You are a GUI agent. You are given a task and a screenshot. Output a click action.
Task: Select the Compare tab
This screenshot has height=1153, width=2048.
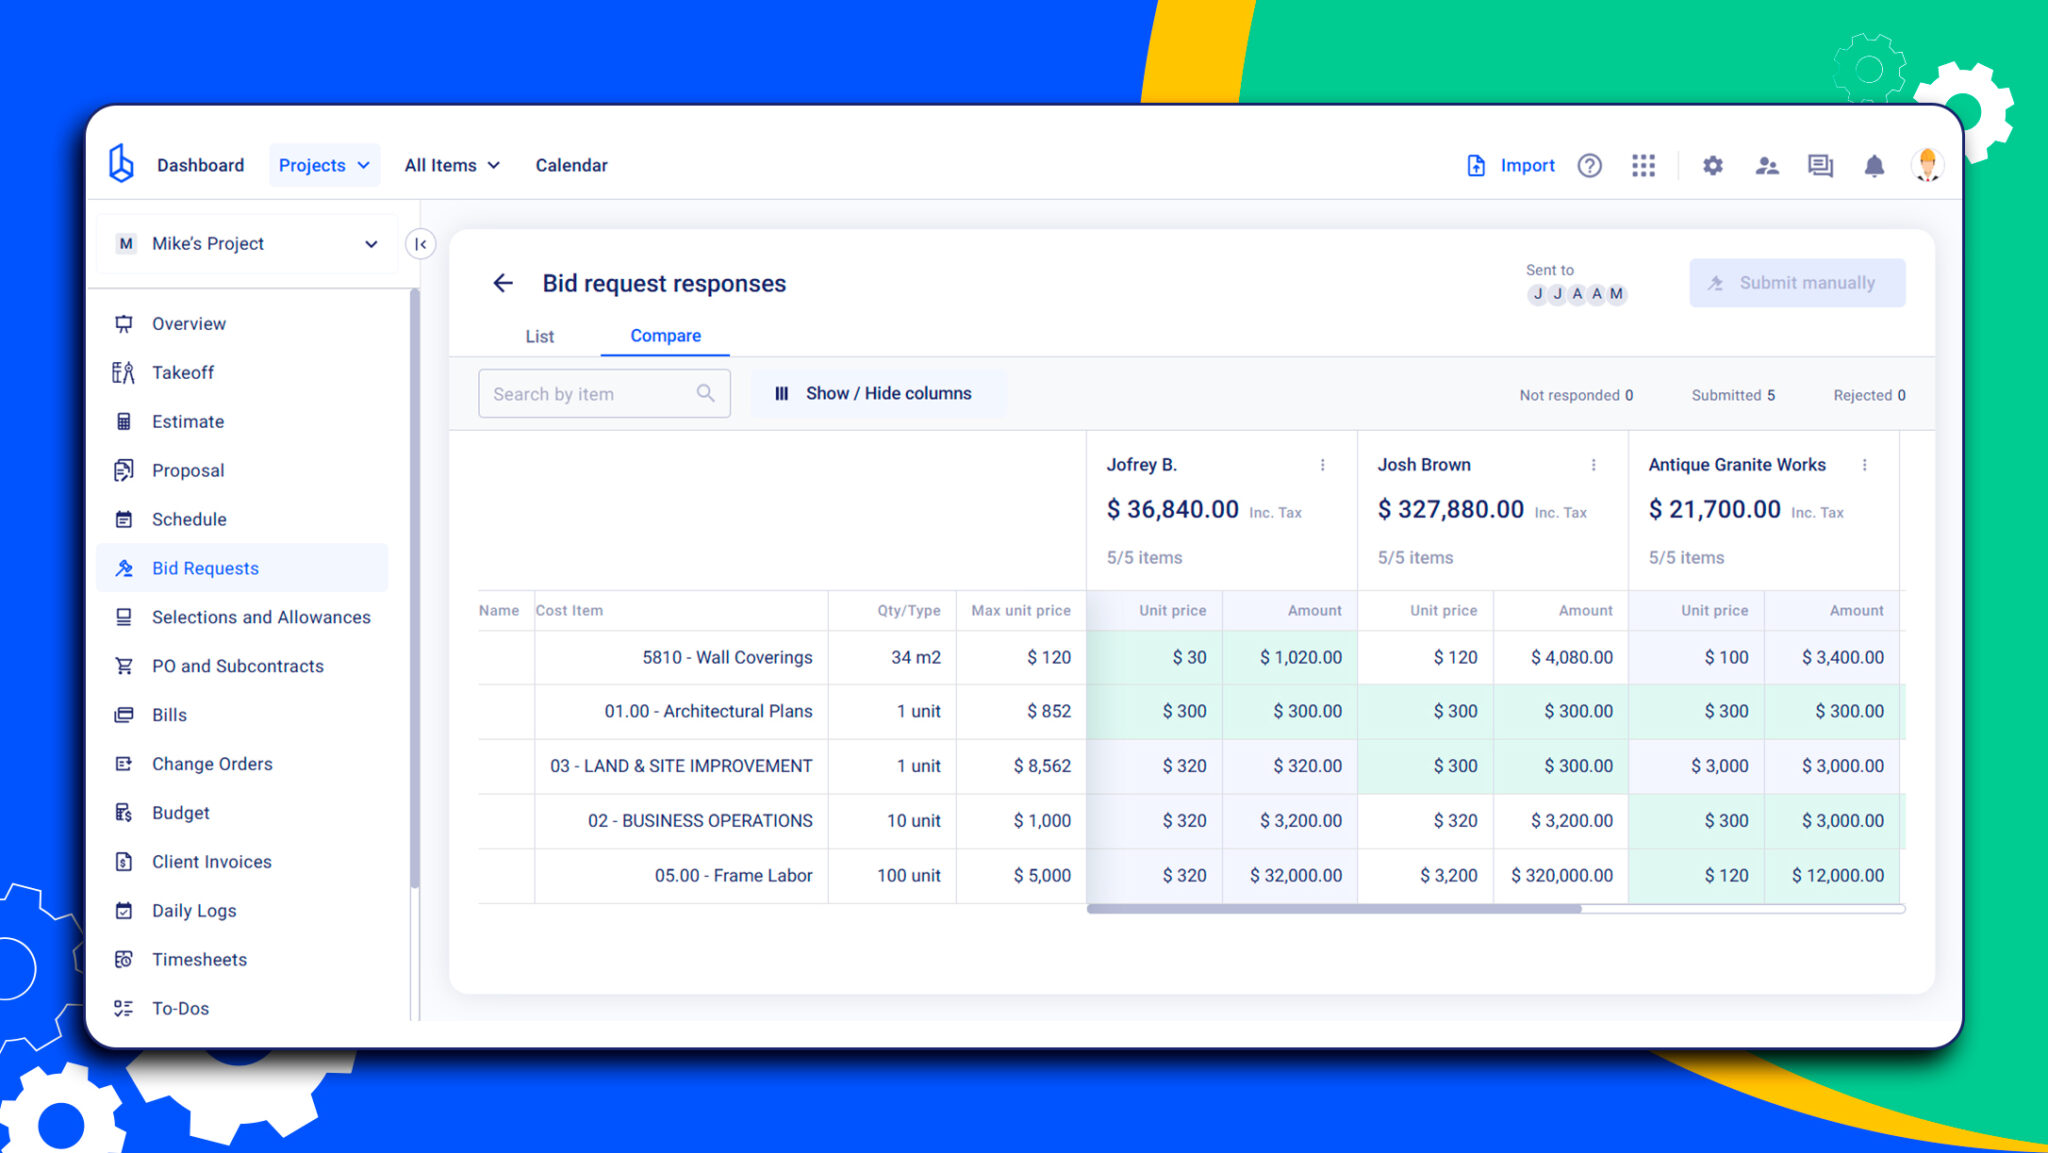pyautogui.click(x=665, y=337)
